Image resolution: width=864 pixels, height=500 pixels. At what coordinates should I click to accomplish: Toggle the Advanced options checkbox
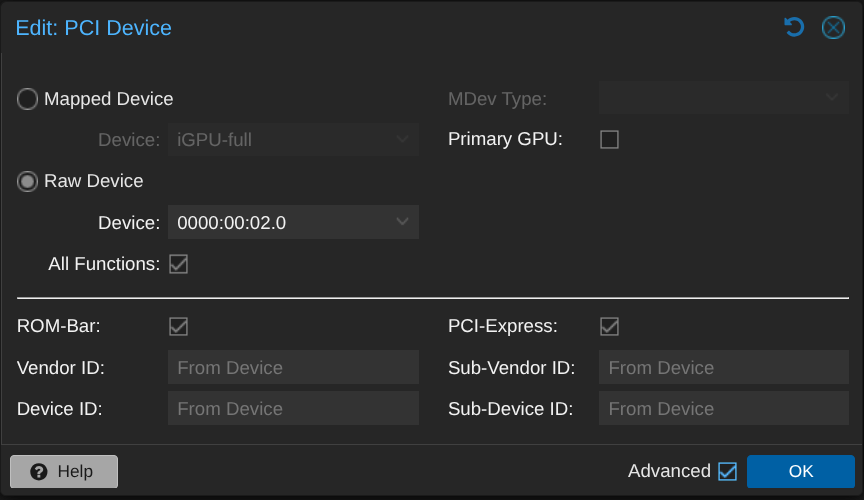[x=727, y=471]
